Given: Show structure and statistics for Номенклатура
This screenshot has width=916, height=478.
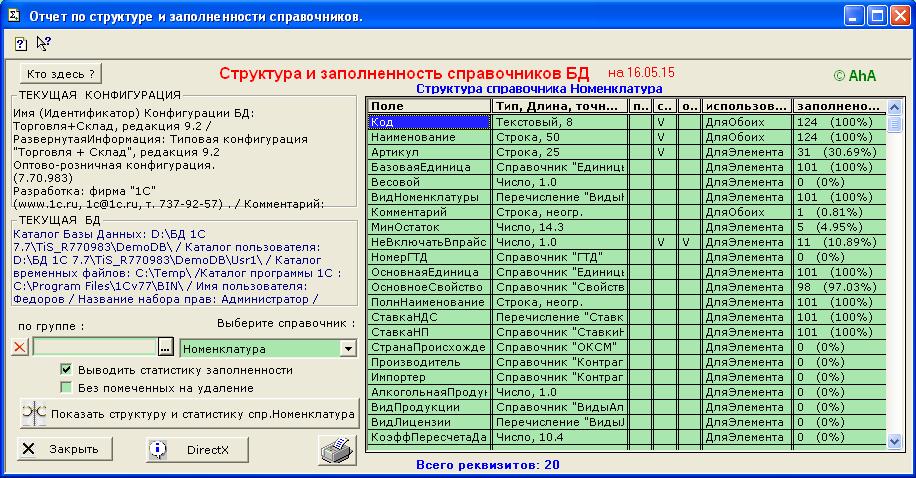Looking at the screenshot, I should [x=189, y=414].
